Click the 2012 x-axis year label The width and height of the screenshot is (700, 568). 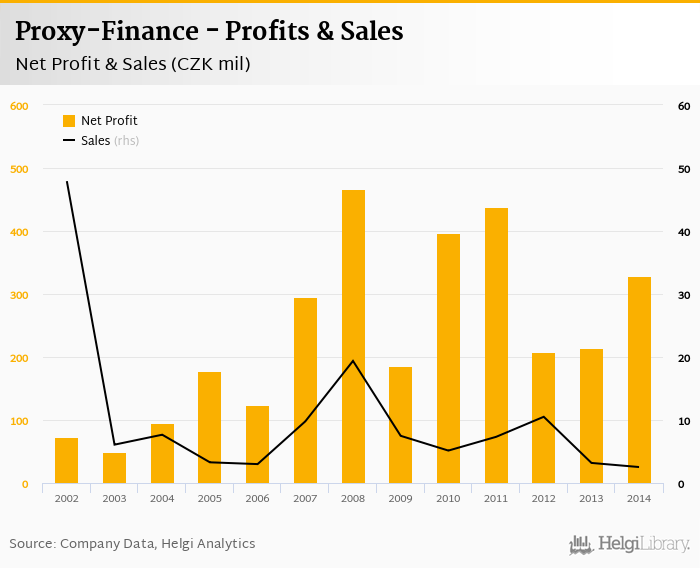tap(543, 498)
